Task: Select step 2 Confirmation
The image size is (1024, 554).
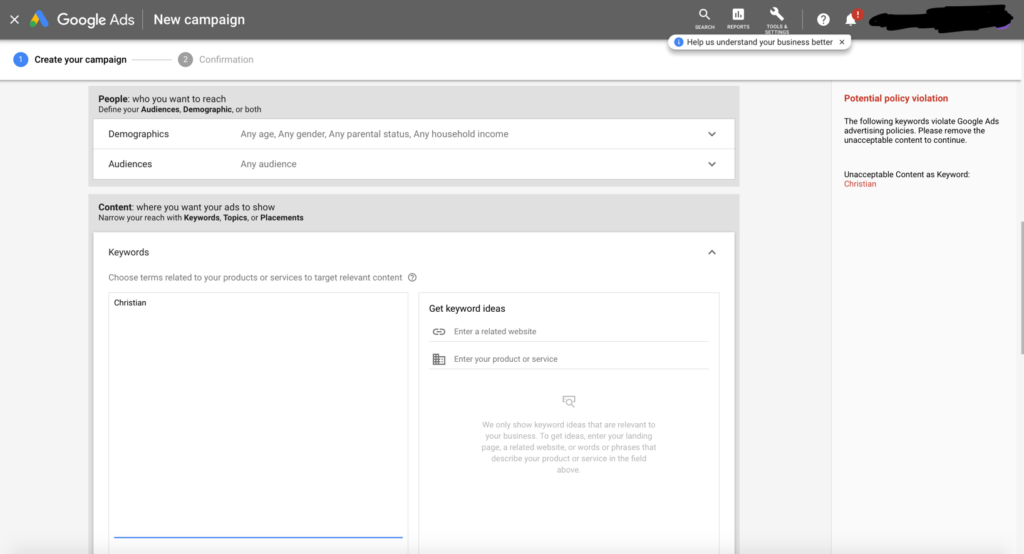Action: [x=216, y=59]
